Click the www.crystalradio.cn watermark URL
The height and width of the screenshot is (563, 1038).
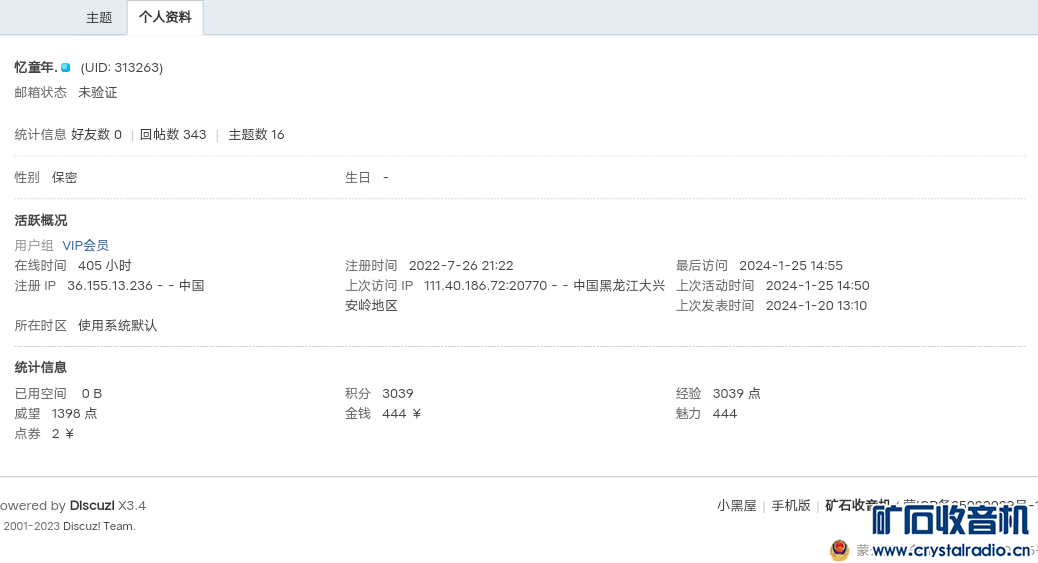pyautogui.click(x=951, y=551)
